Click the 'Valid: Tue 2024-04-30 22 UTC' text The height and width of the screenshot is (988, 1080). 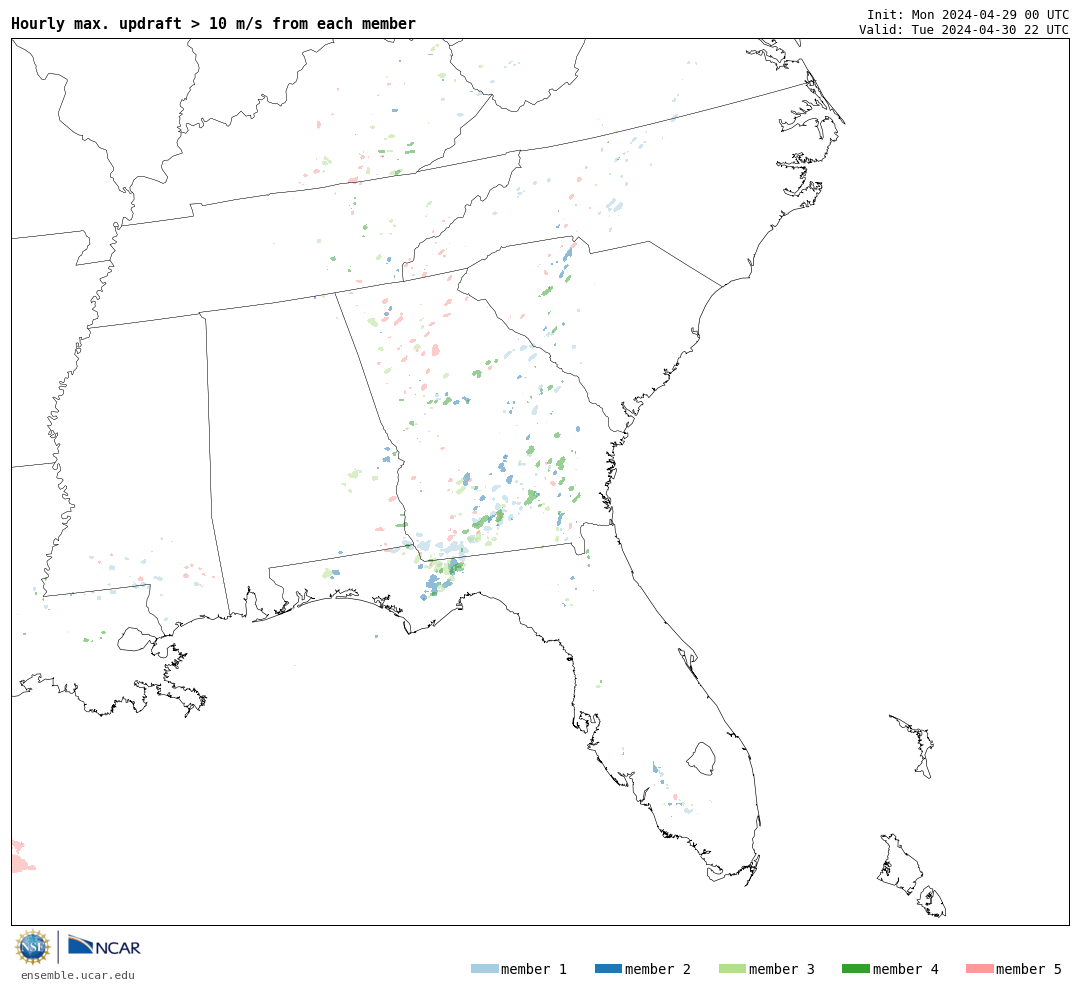964,30
